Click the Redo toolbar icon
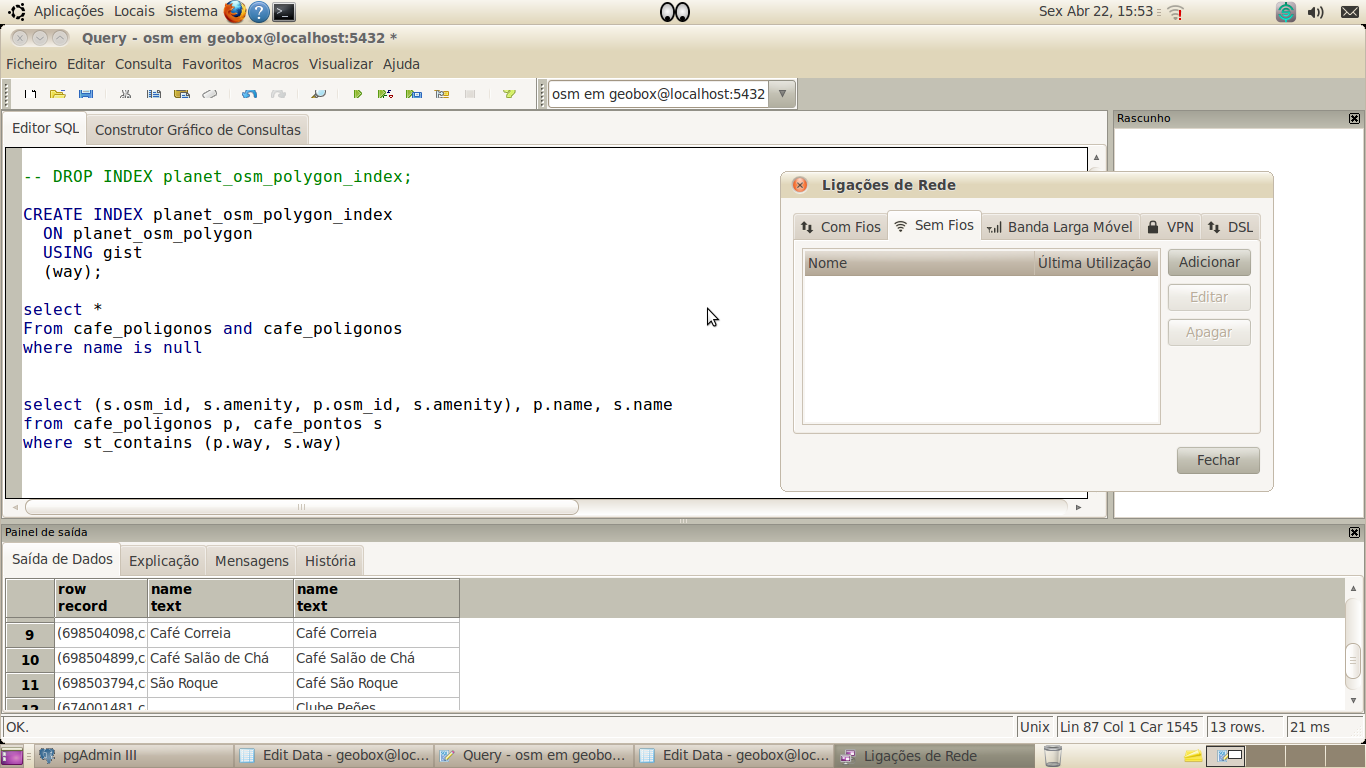This screenshot has width=1366, height=768. (278, 94)
